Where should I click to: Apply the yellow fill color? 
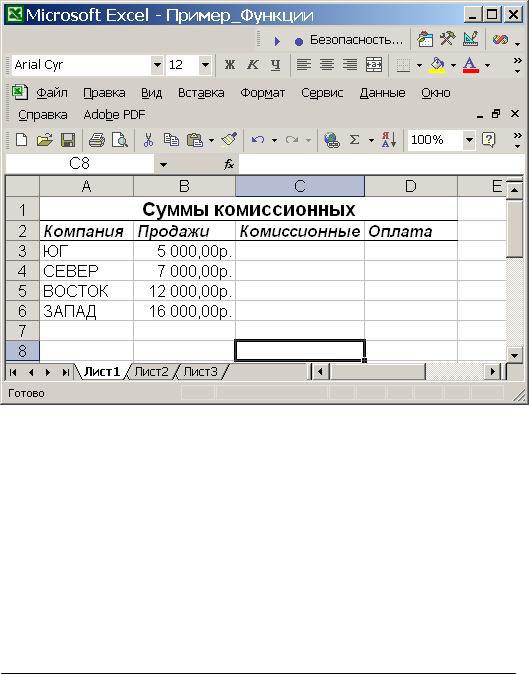tap(437, 65)
